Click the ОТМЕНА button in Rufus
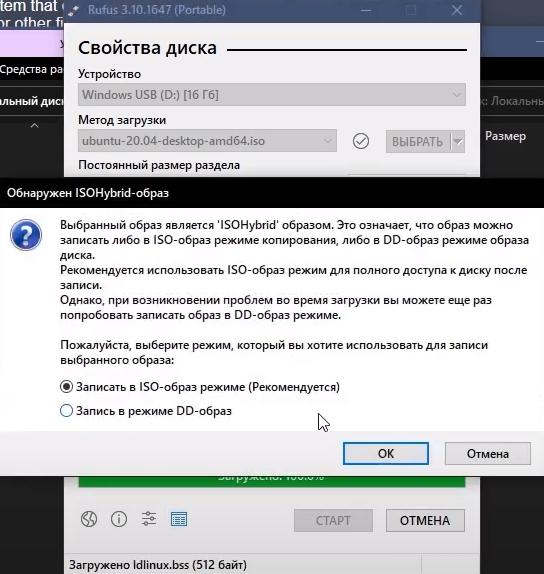544x574 pixels. (x=425, y=520)
